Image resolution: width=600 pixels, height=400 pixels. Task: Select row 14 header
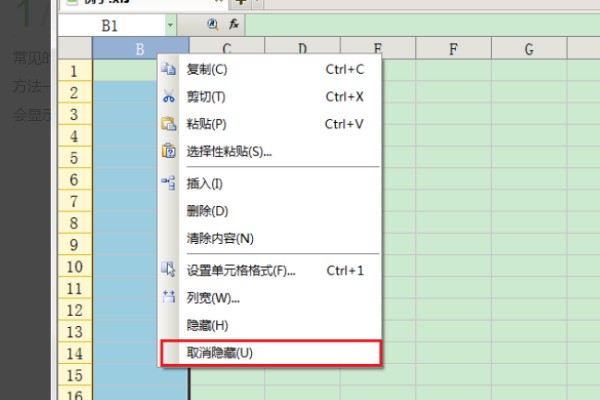(x=75, y=353)
